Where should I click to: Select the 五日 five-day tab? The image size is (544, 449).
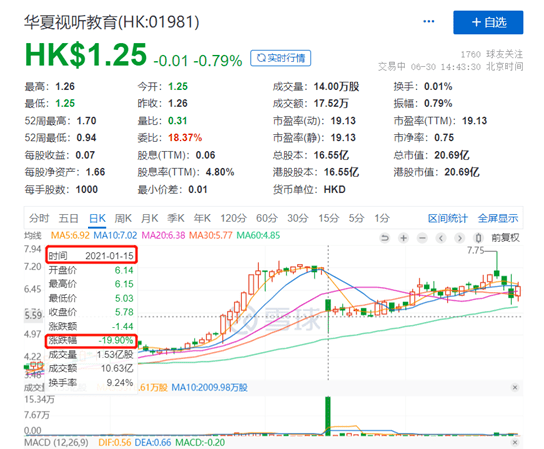coord(68,218)
